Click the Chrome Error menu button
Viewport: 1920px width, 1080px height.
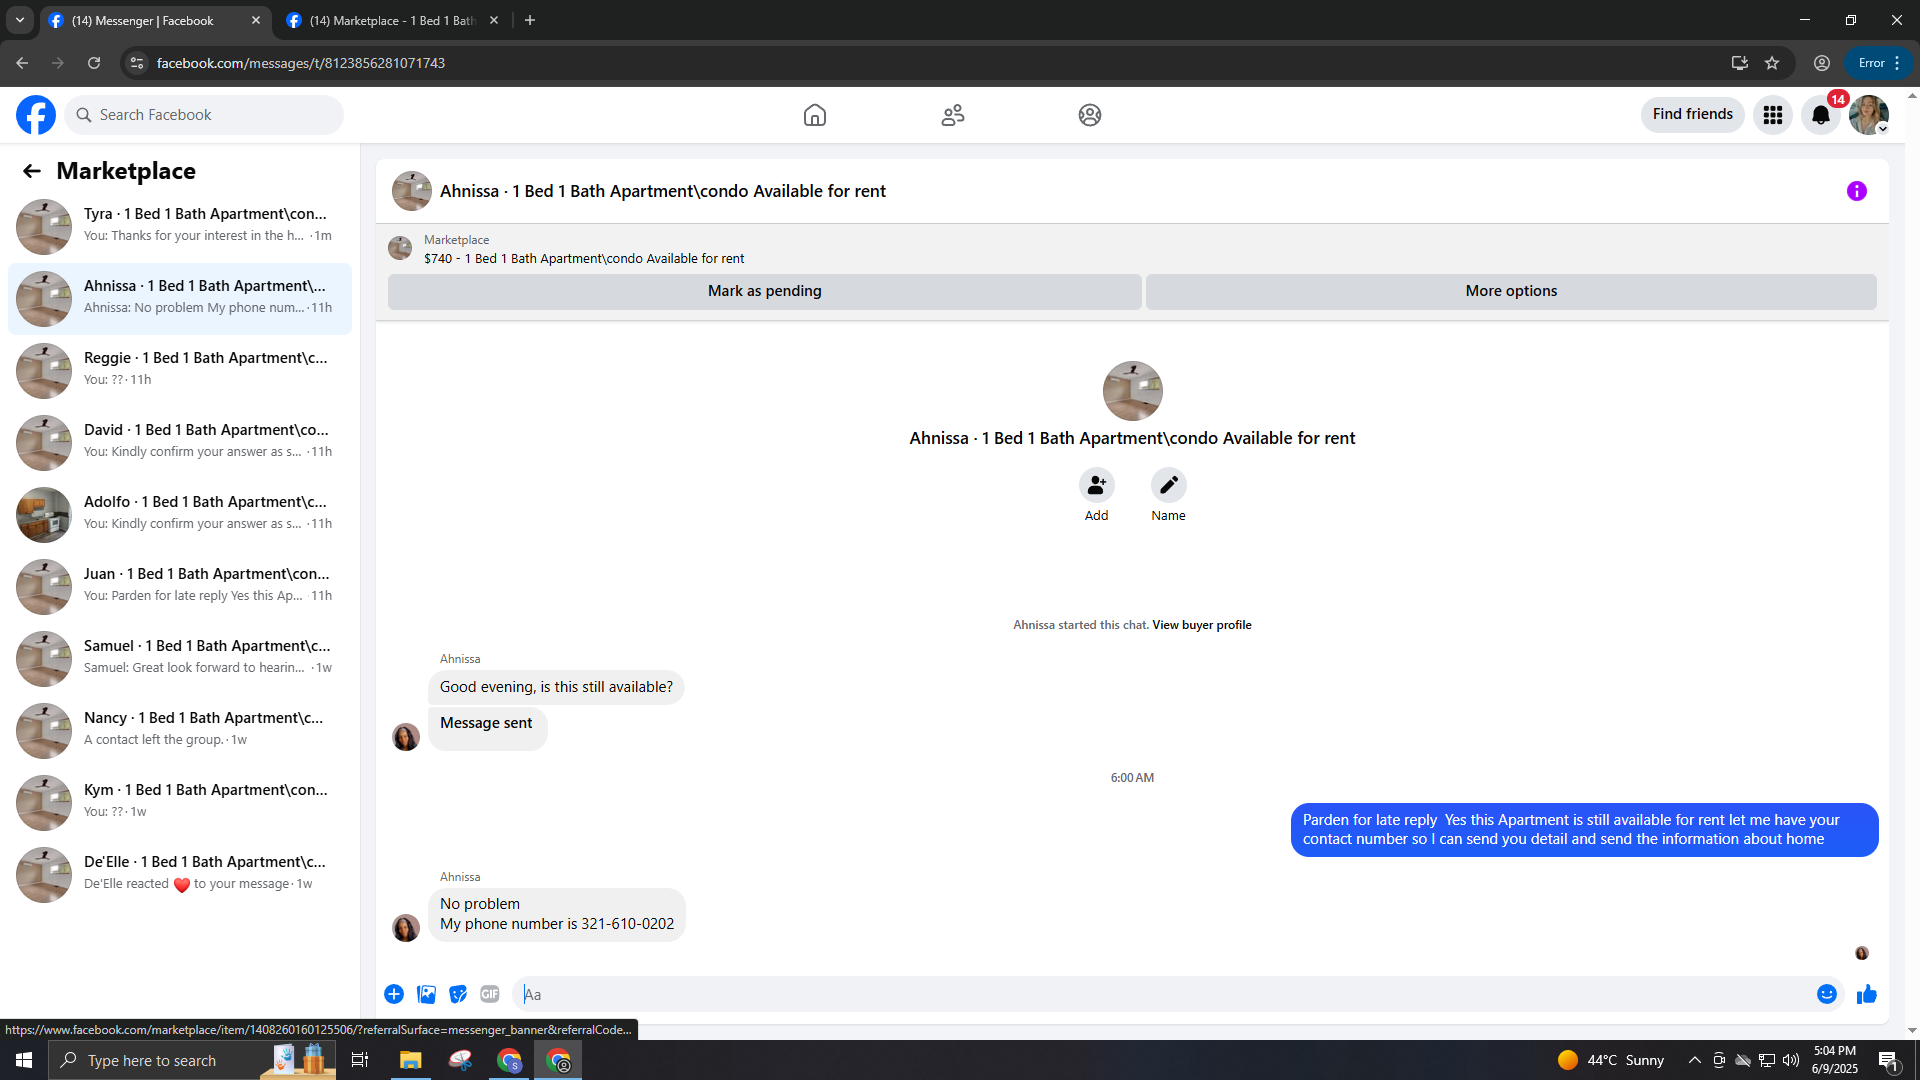[x=1879, y=63]
